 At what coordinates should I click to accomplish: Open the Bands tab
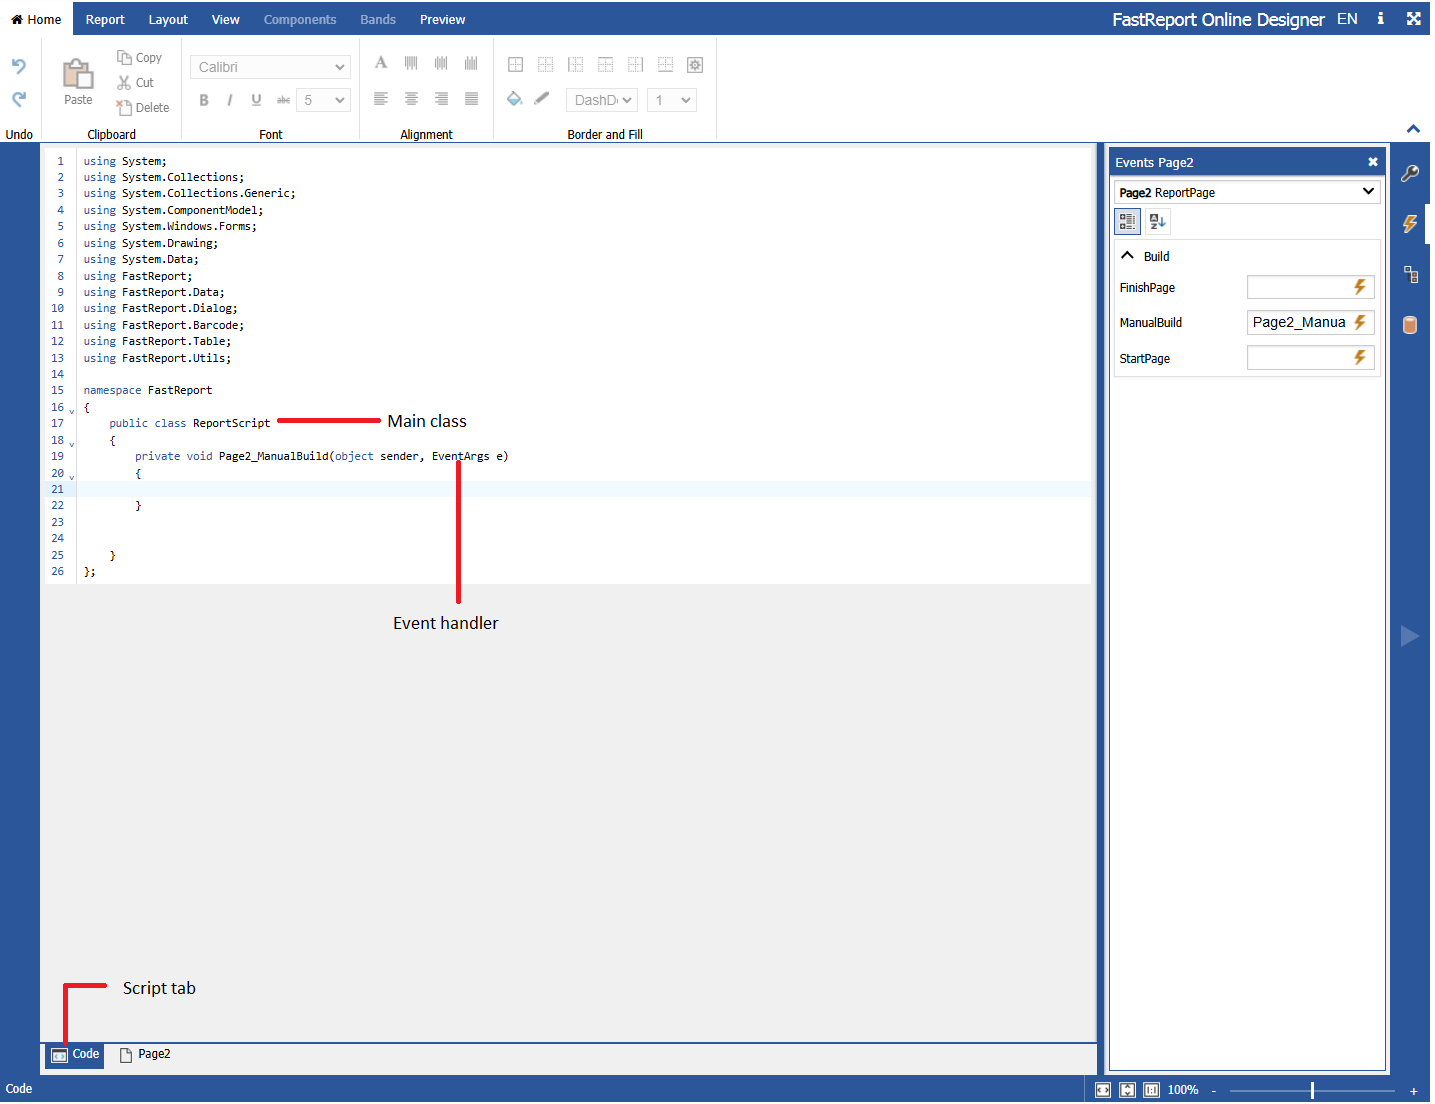pos(378,19)
